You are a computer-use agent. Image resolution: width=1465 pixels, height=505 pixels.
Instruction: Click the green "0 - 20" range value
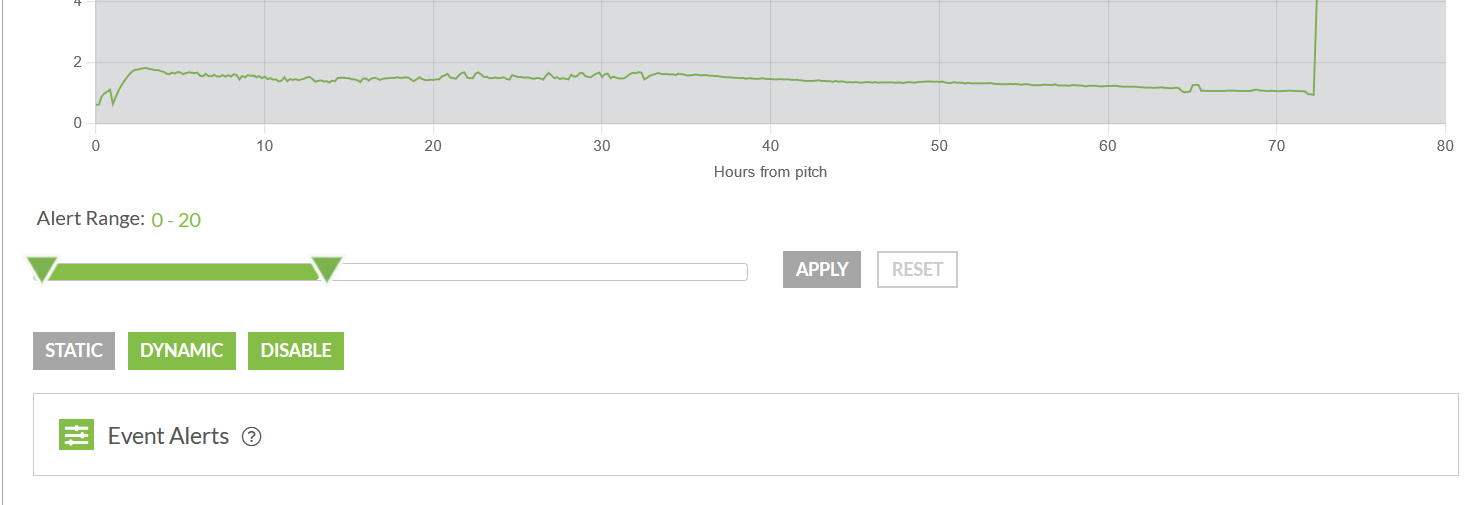pos(176,220)
